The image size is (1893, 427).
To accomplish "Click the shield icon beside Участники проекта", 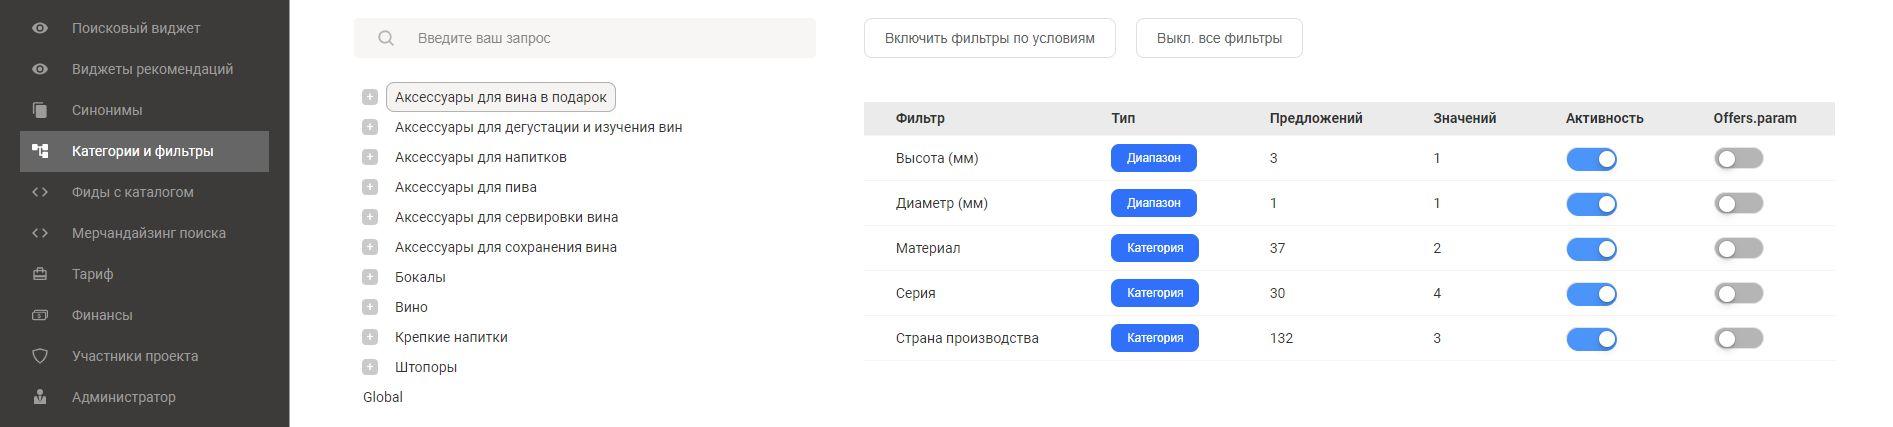I will click(x=40, y=356).
